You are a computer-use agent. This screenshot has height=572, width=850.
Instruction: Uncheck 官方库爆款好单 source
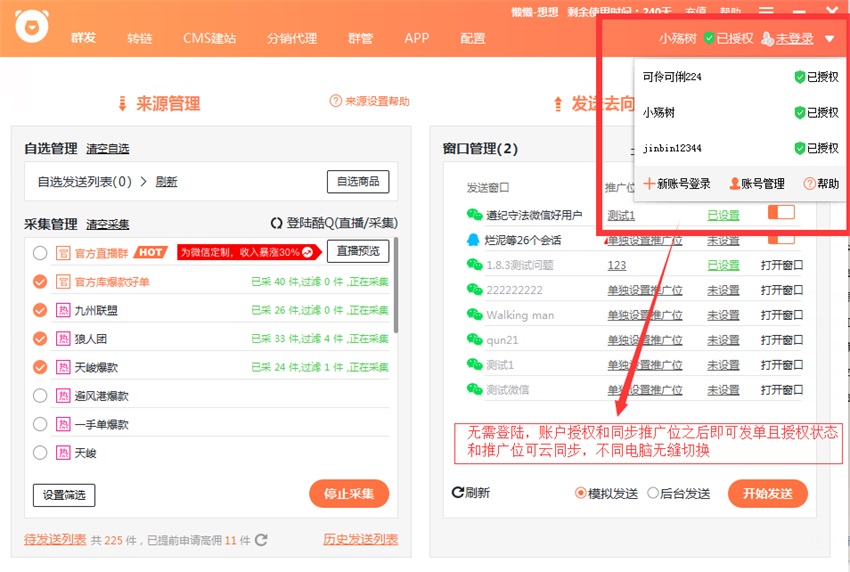tap(40, 281)
